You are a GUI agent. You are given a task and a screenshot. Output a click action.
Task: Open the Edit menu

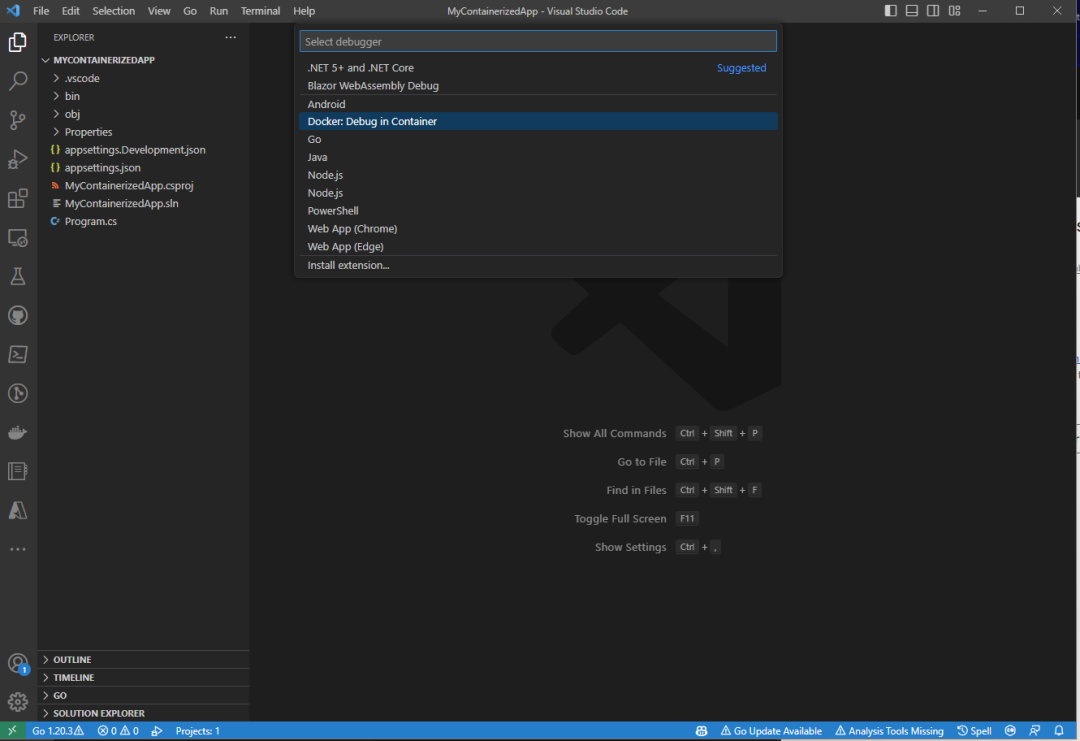pyautogui.click(x=70, y=11)
